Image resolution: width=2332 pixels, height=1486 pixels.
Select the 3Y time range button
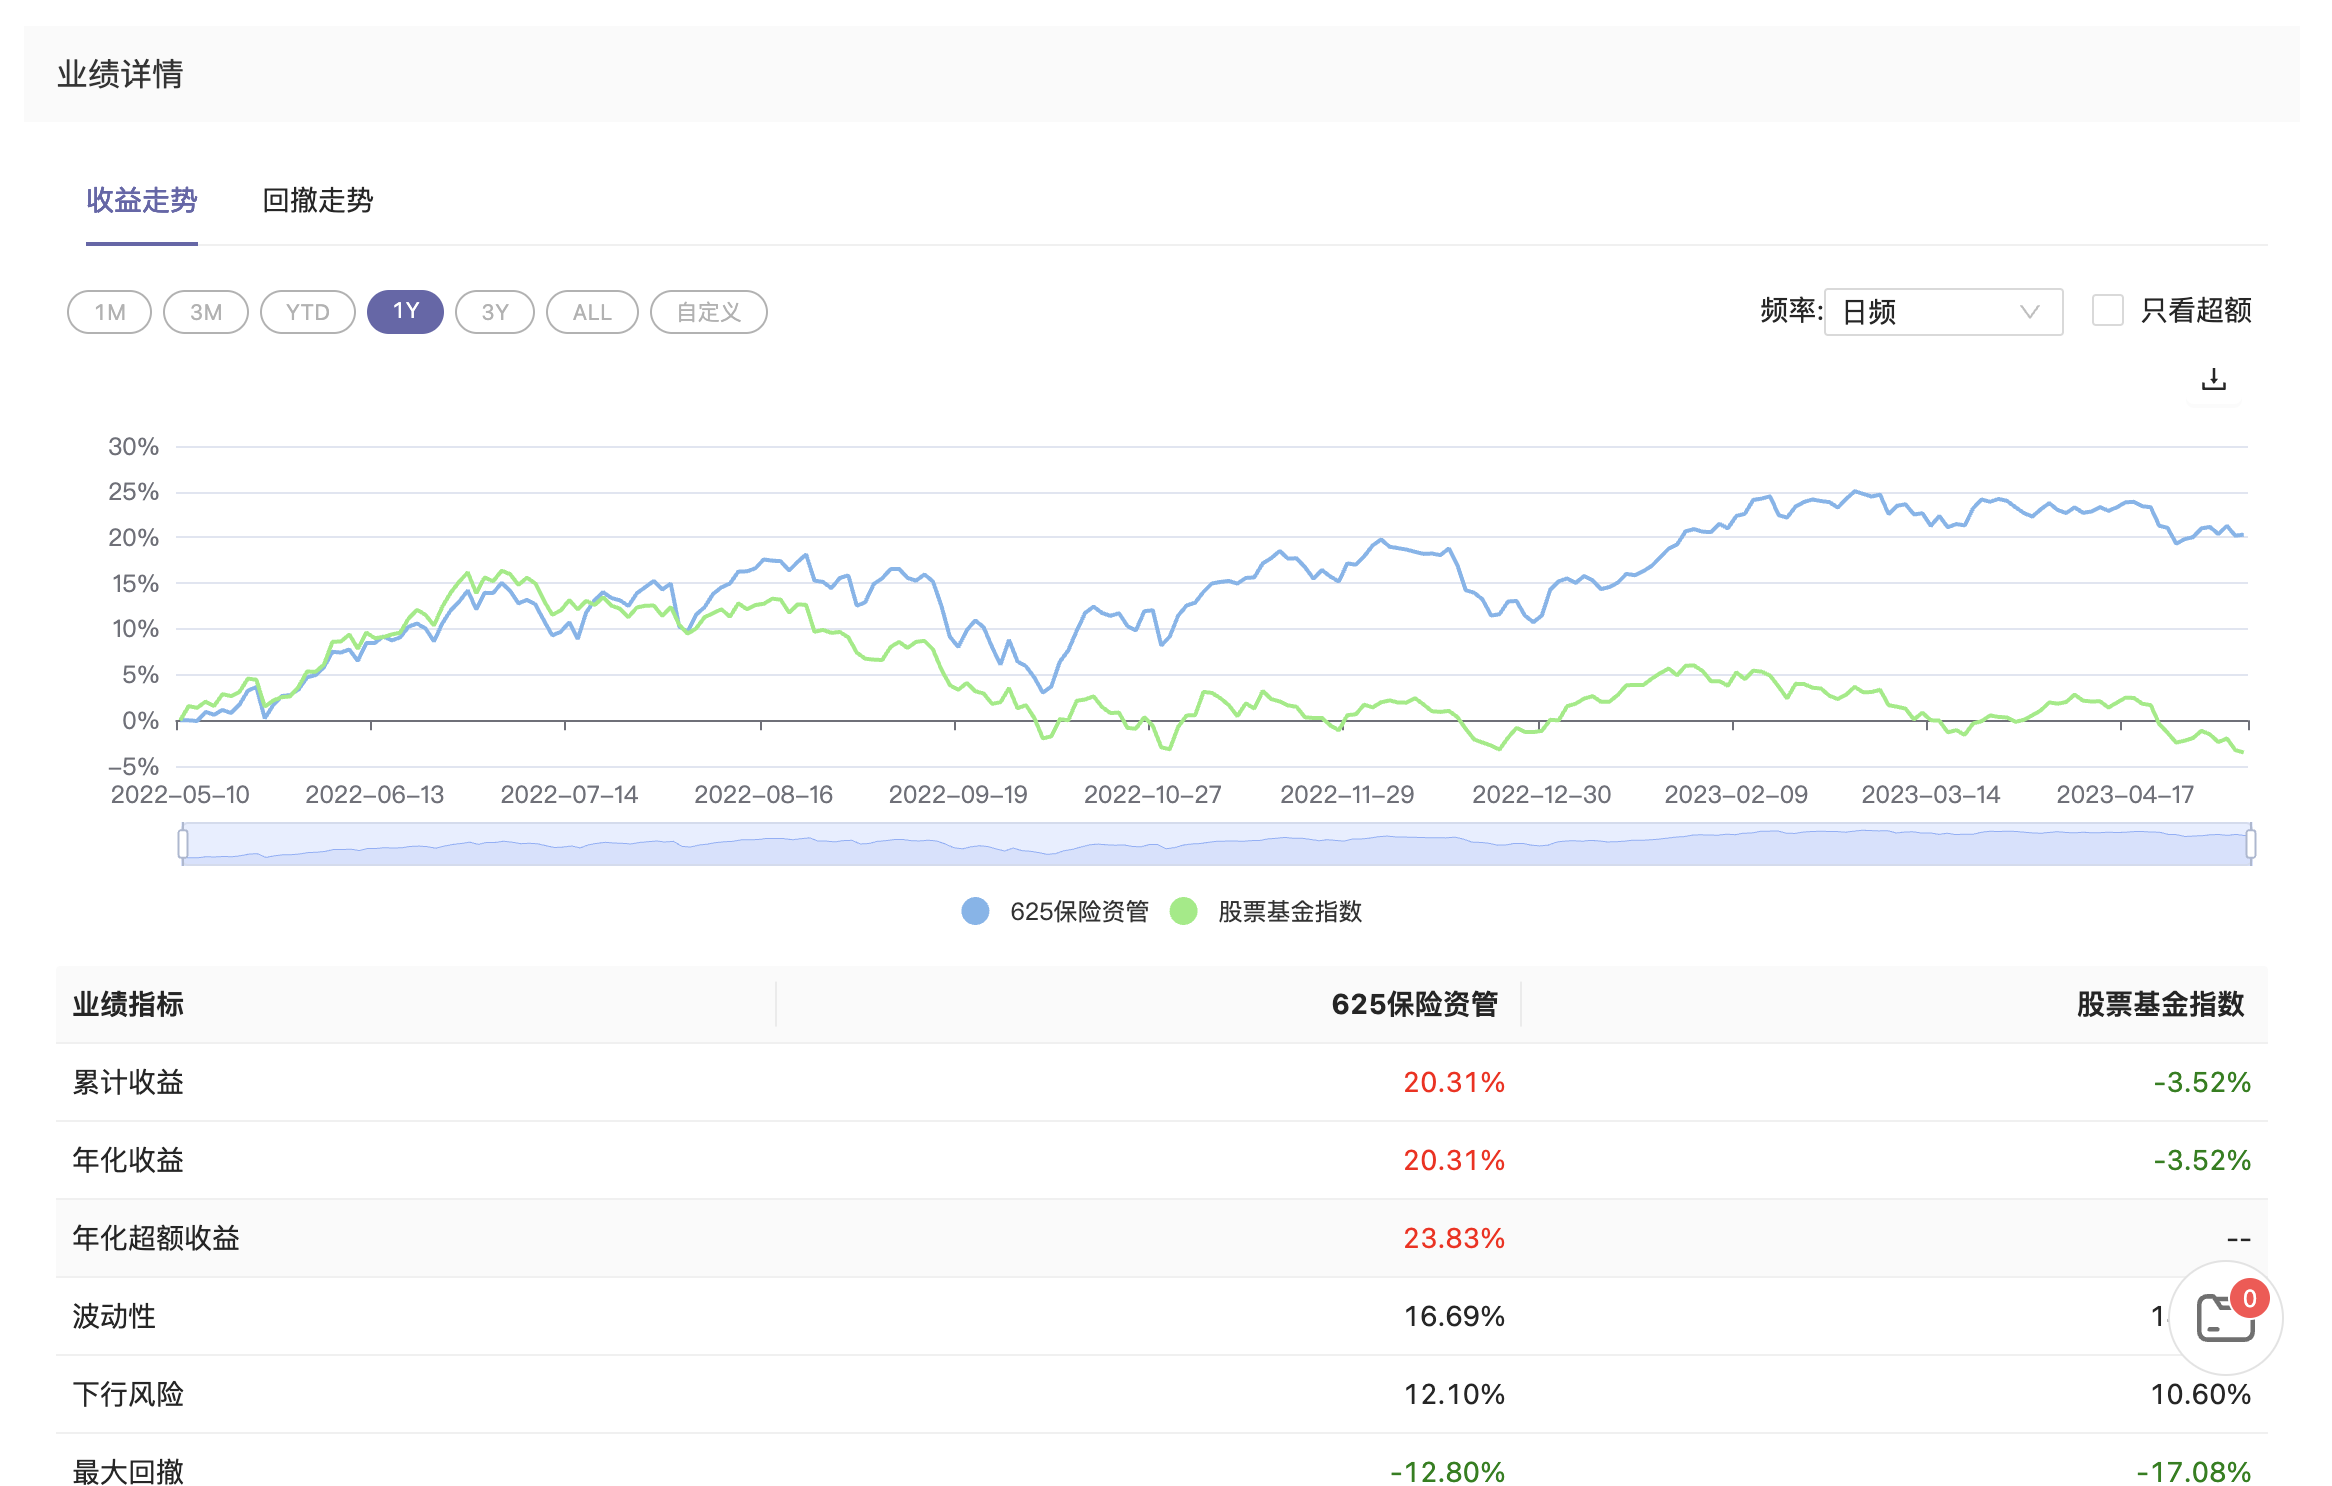point(495,312)
